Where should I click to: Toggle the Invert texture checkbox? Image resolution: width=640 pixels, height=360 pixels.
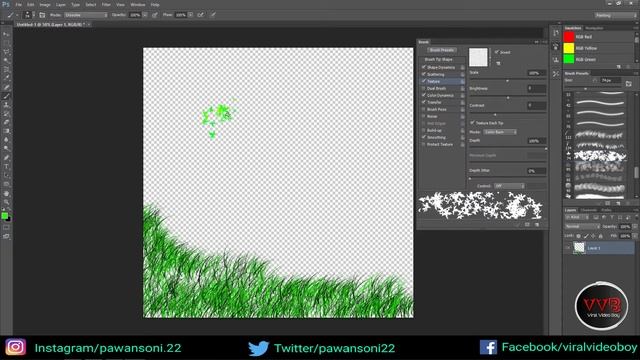497,52
